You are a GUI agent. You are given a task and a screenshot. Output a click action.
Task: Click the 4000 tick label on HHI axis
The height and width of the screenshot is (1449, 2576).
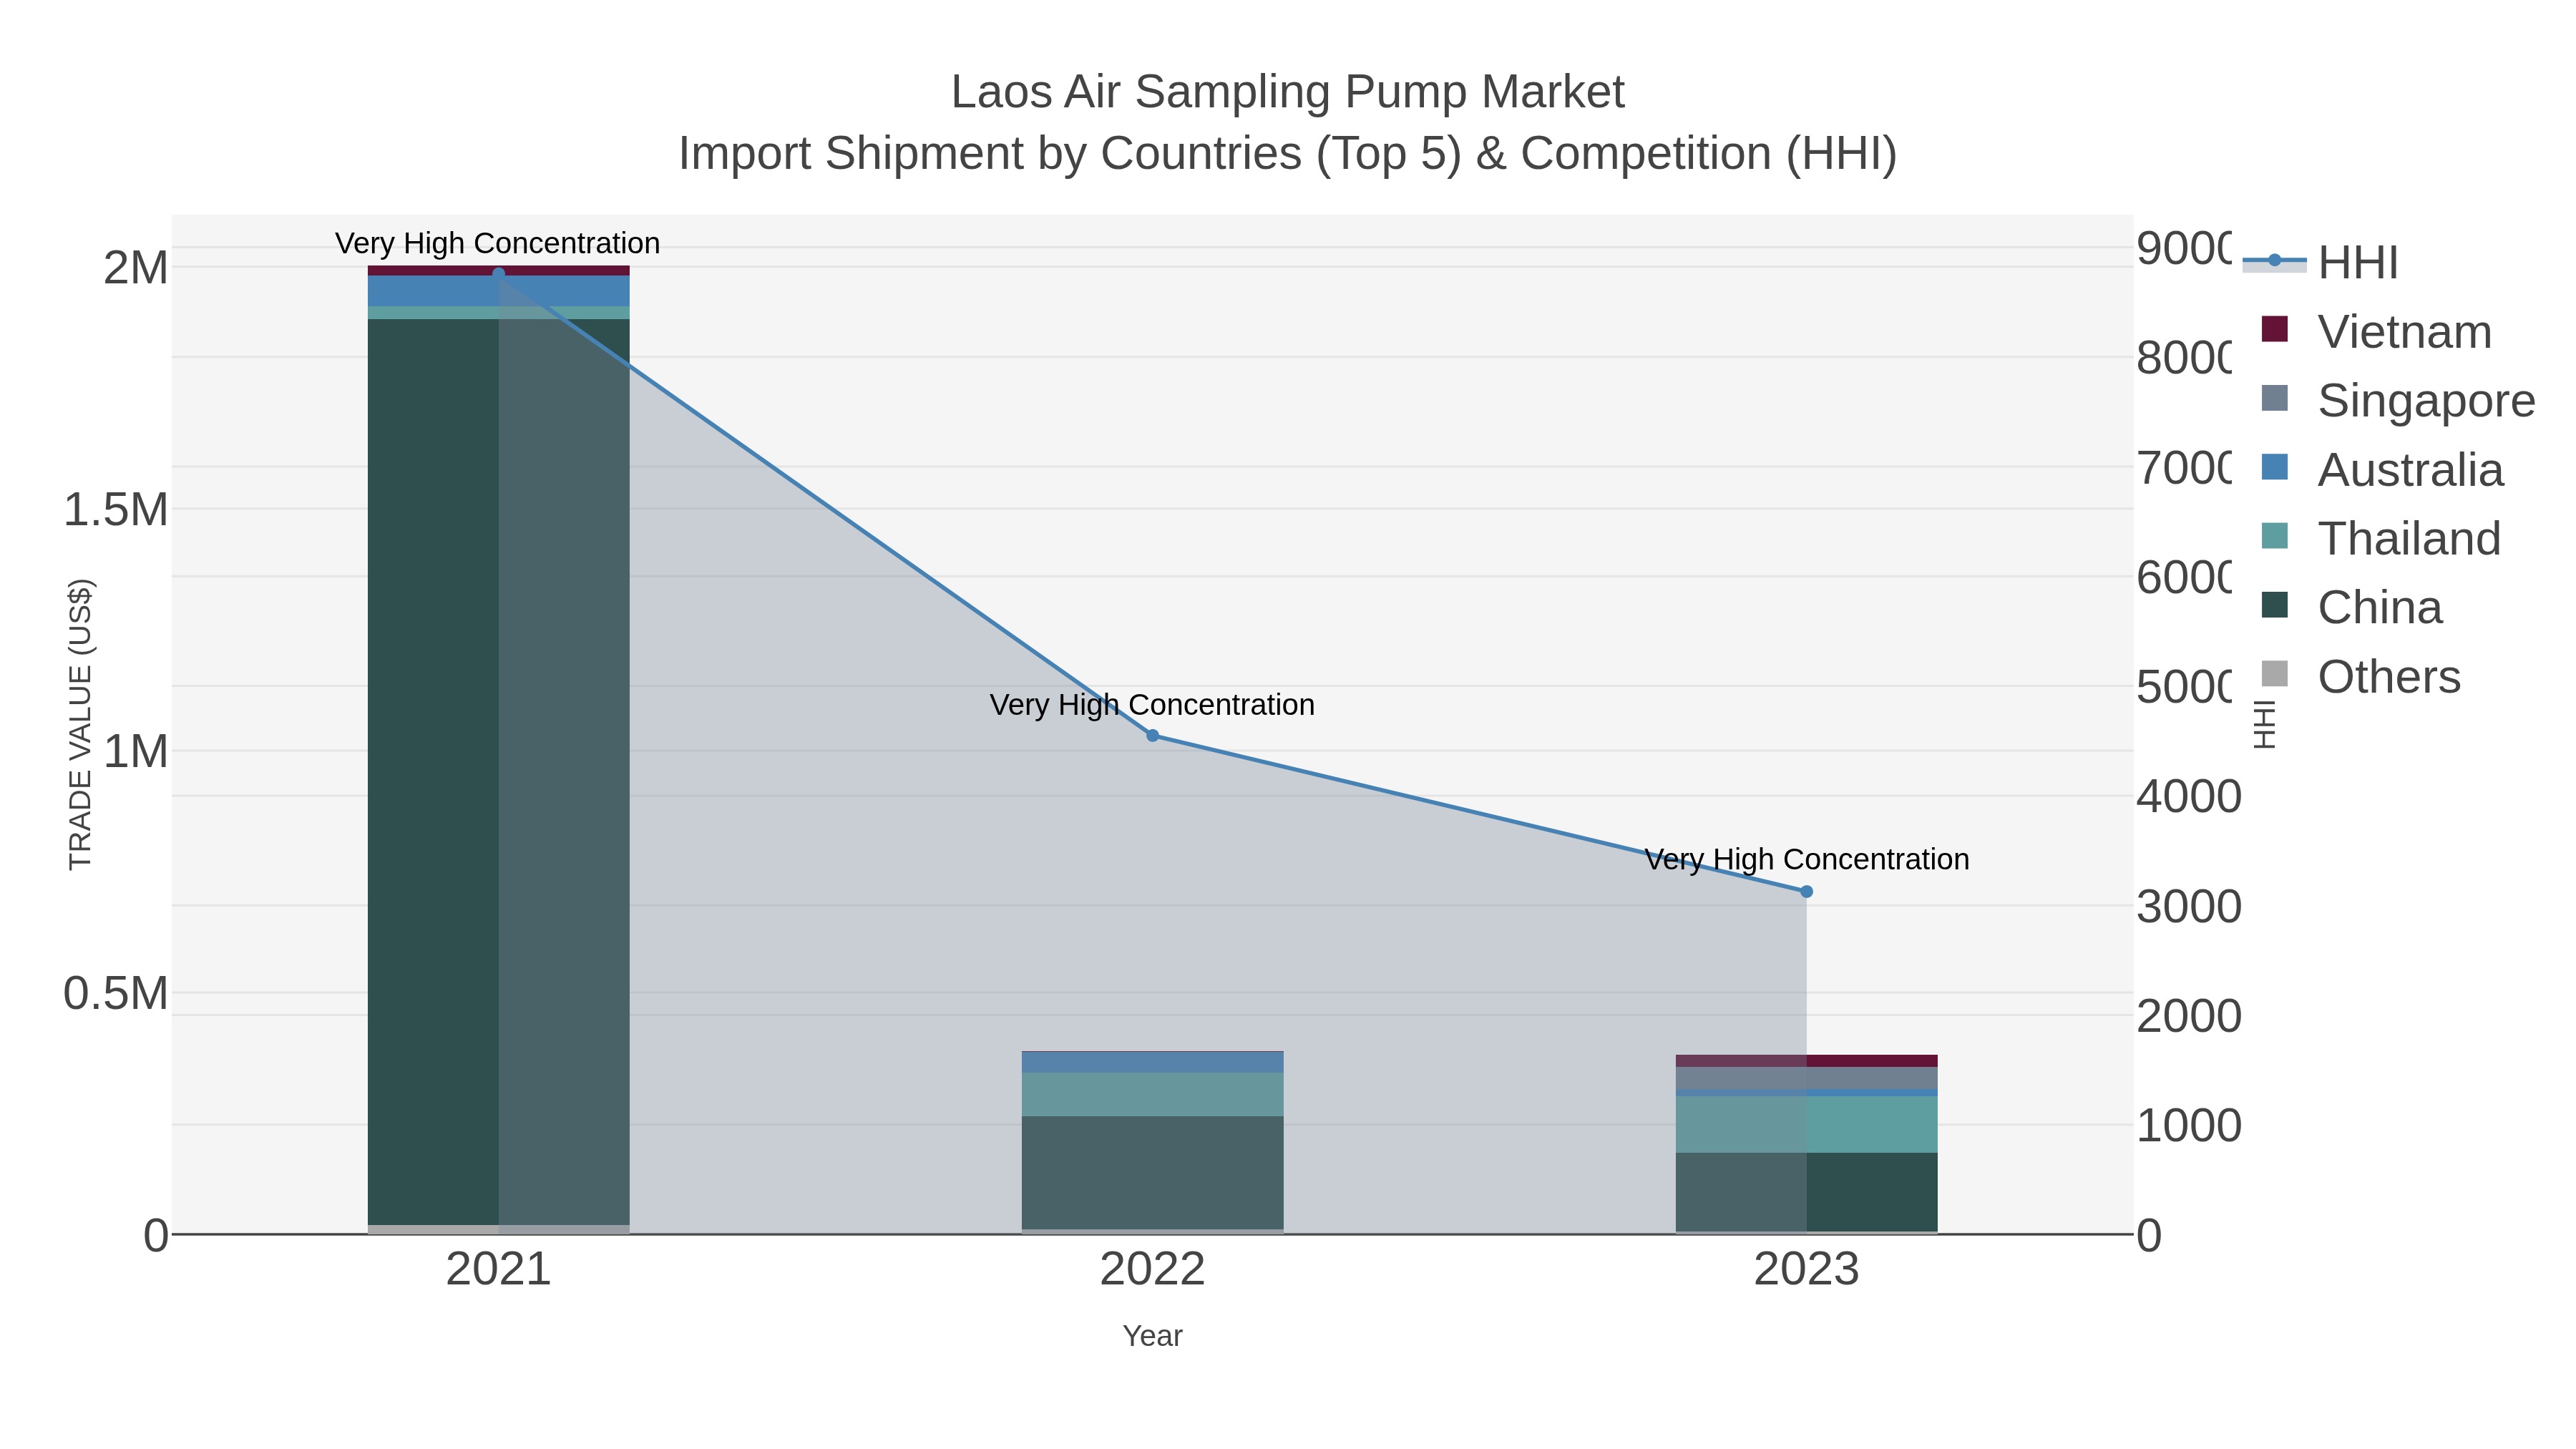pos(2189,797)
